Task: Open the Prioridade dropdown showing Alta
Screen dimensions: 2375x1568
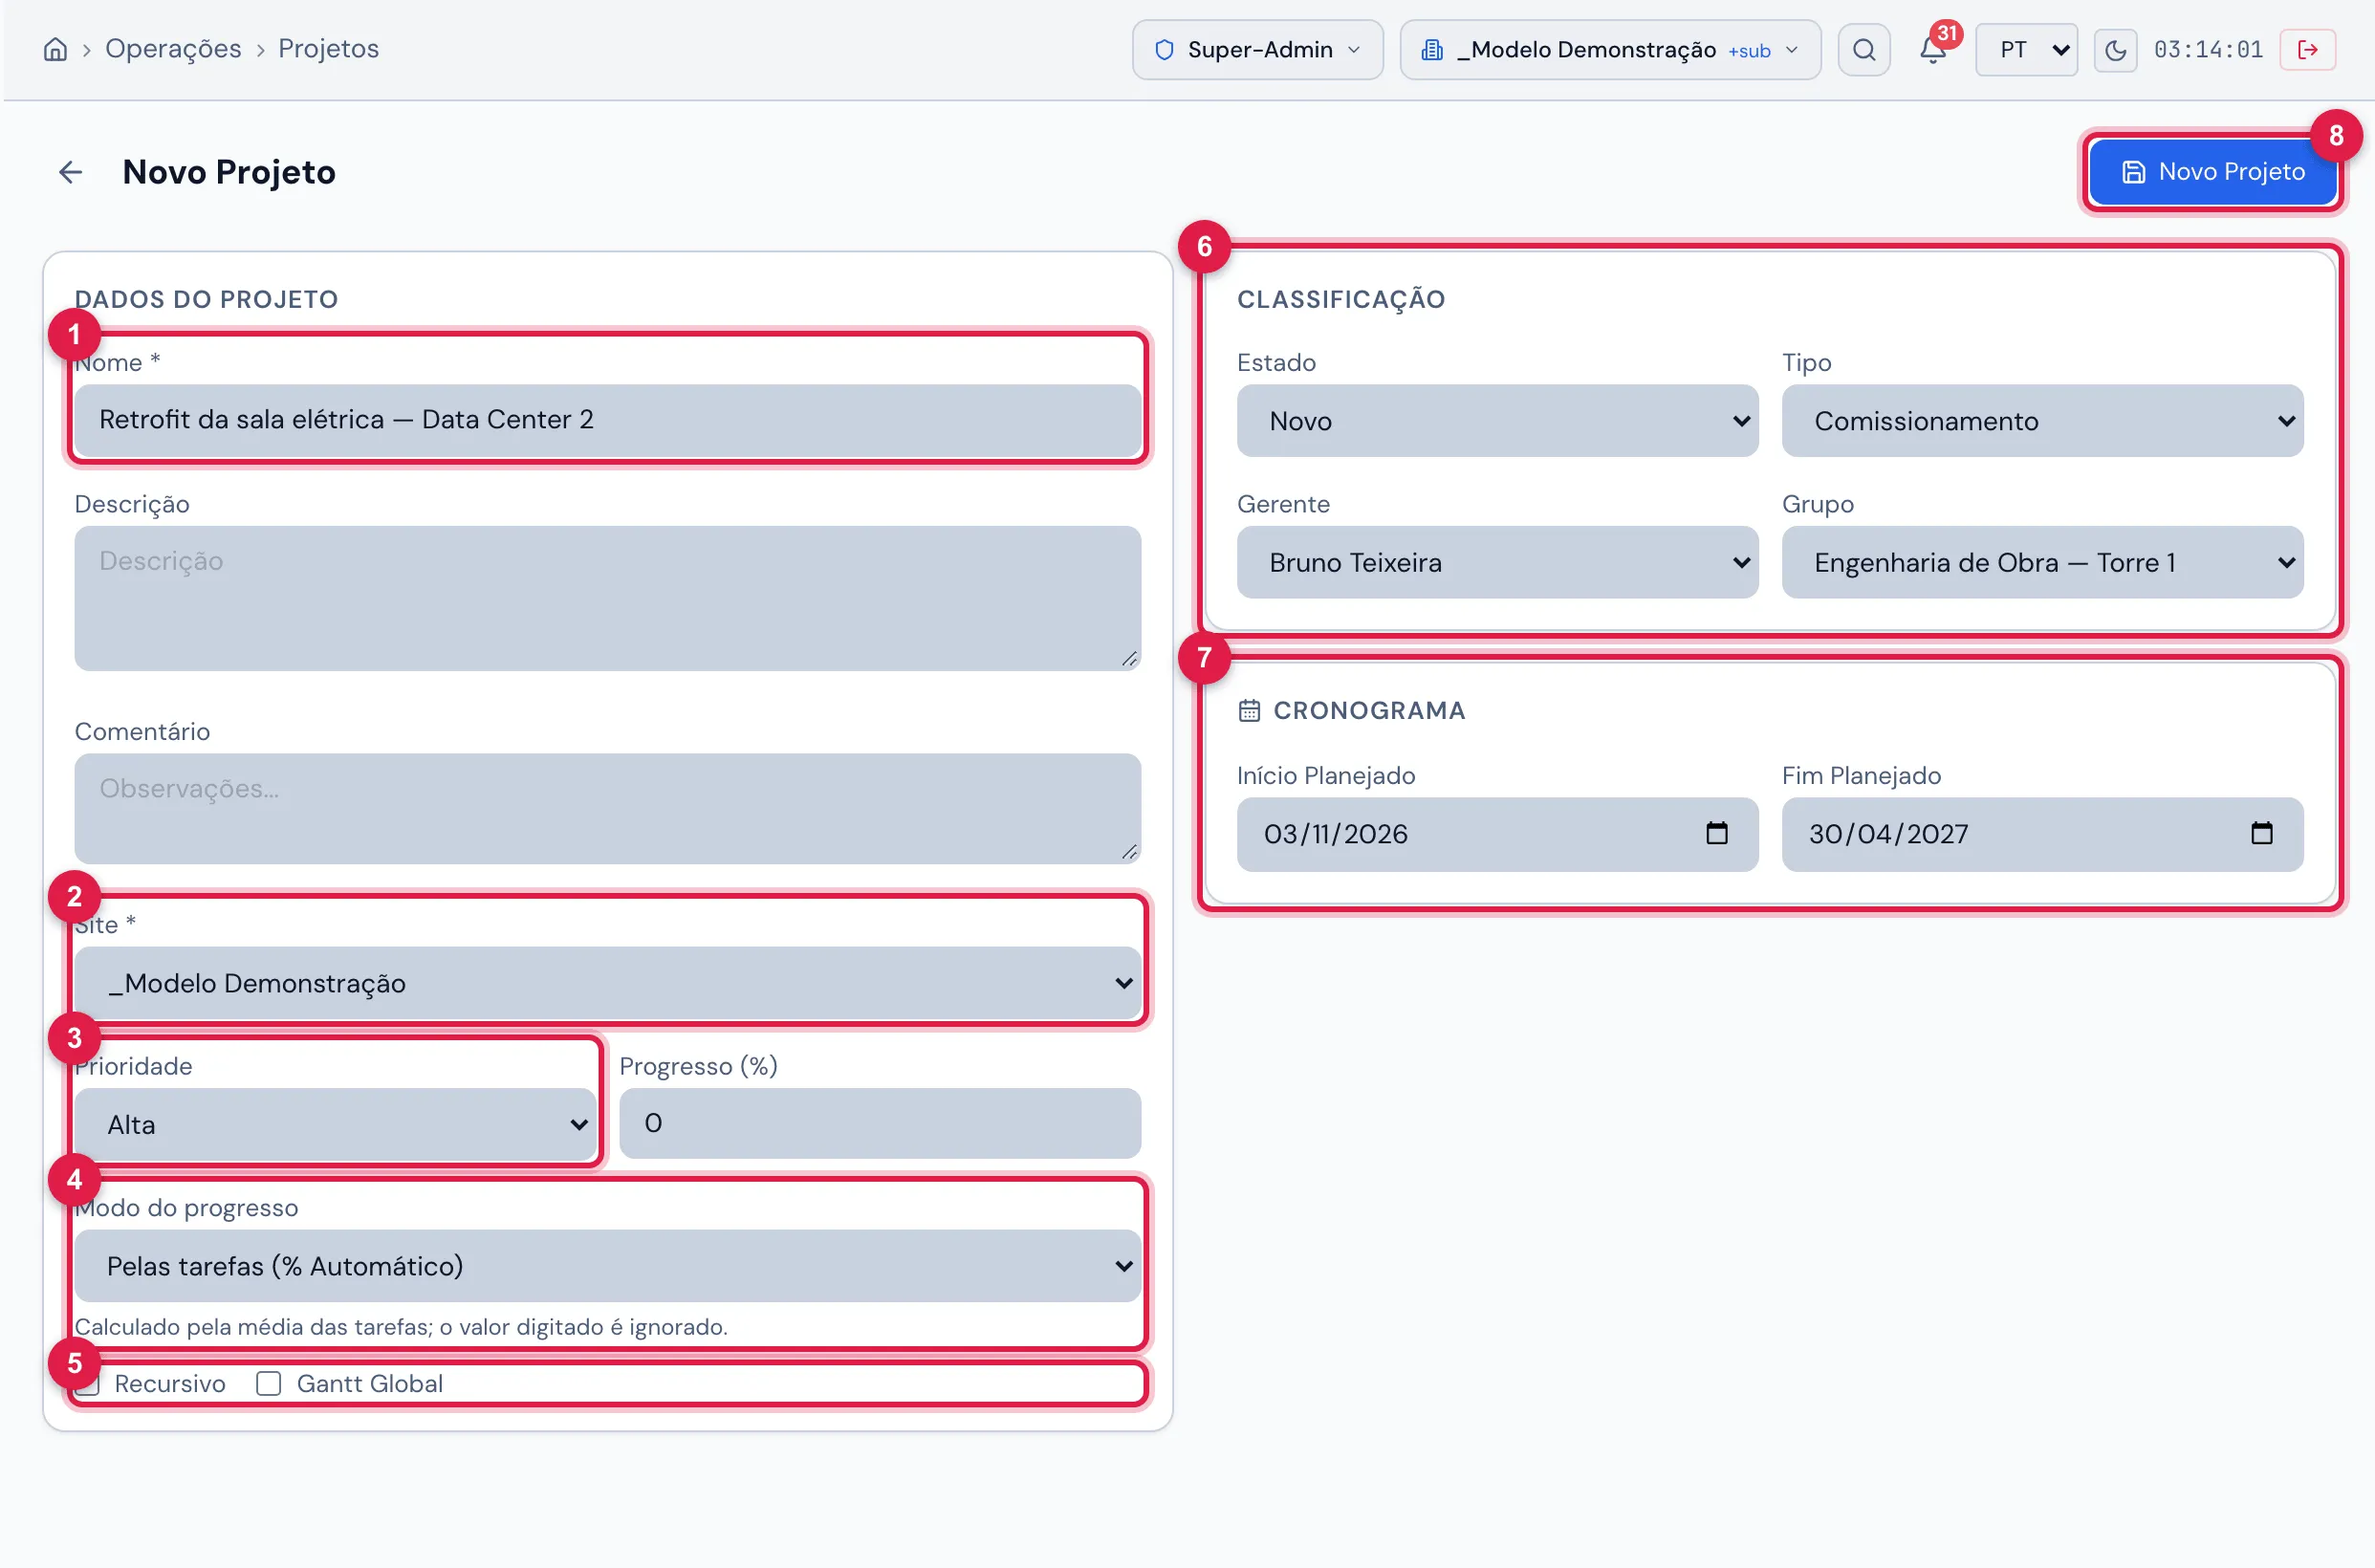Action: click(x=335, y=1124)
